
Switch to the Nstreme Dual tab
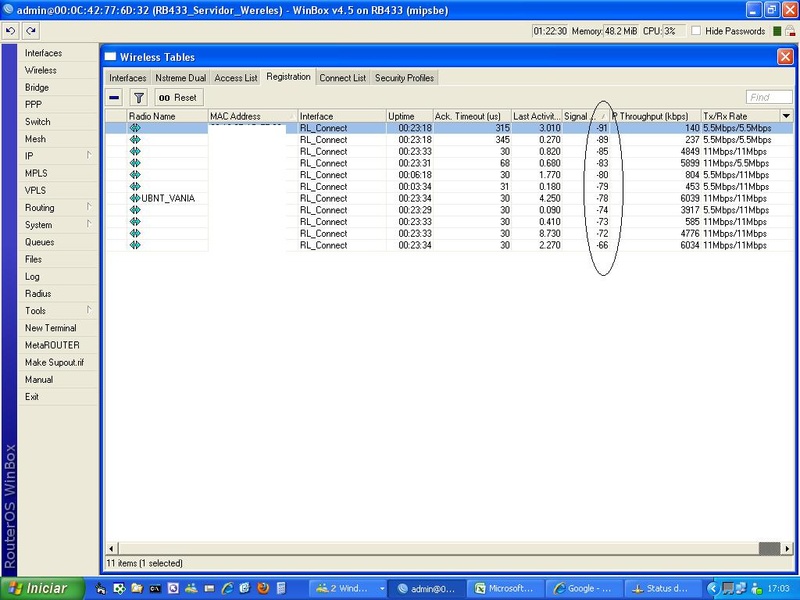pos(181,78)
